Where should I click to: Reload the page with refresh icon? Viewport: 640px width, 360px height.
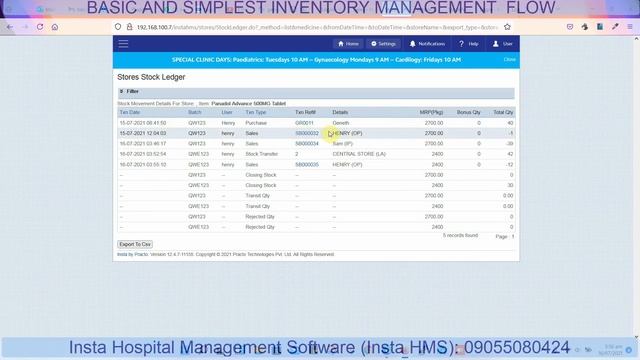(x=40, y=27)
